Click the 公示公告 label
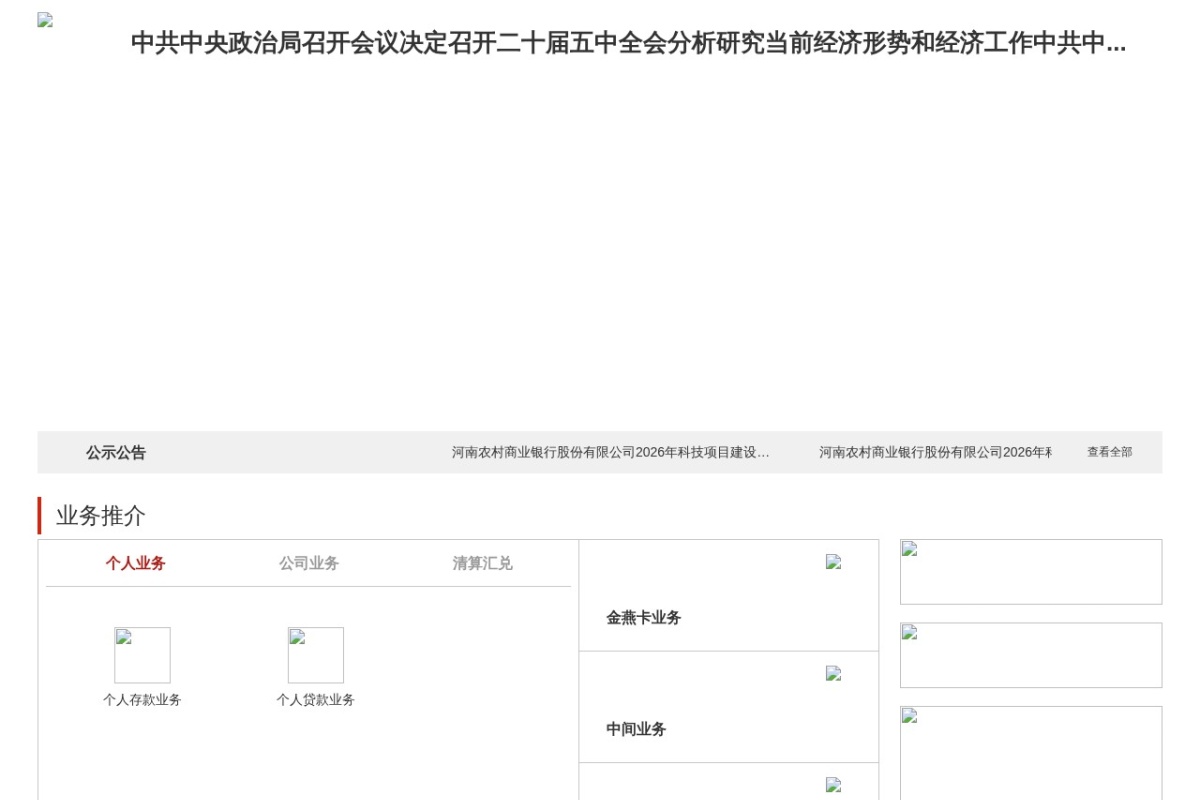This screenshot has width=1200, height=800. (x=116, y=452)
